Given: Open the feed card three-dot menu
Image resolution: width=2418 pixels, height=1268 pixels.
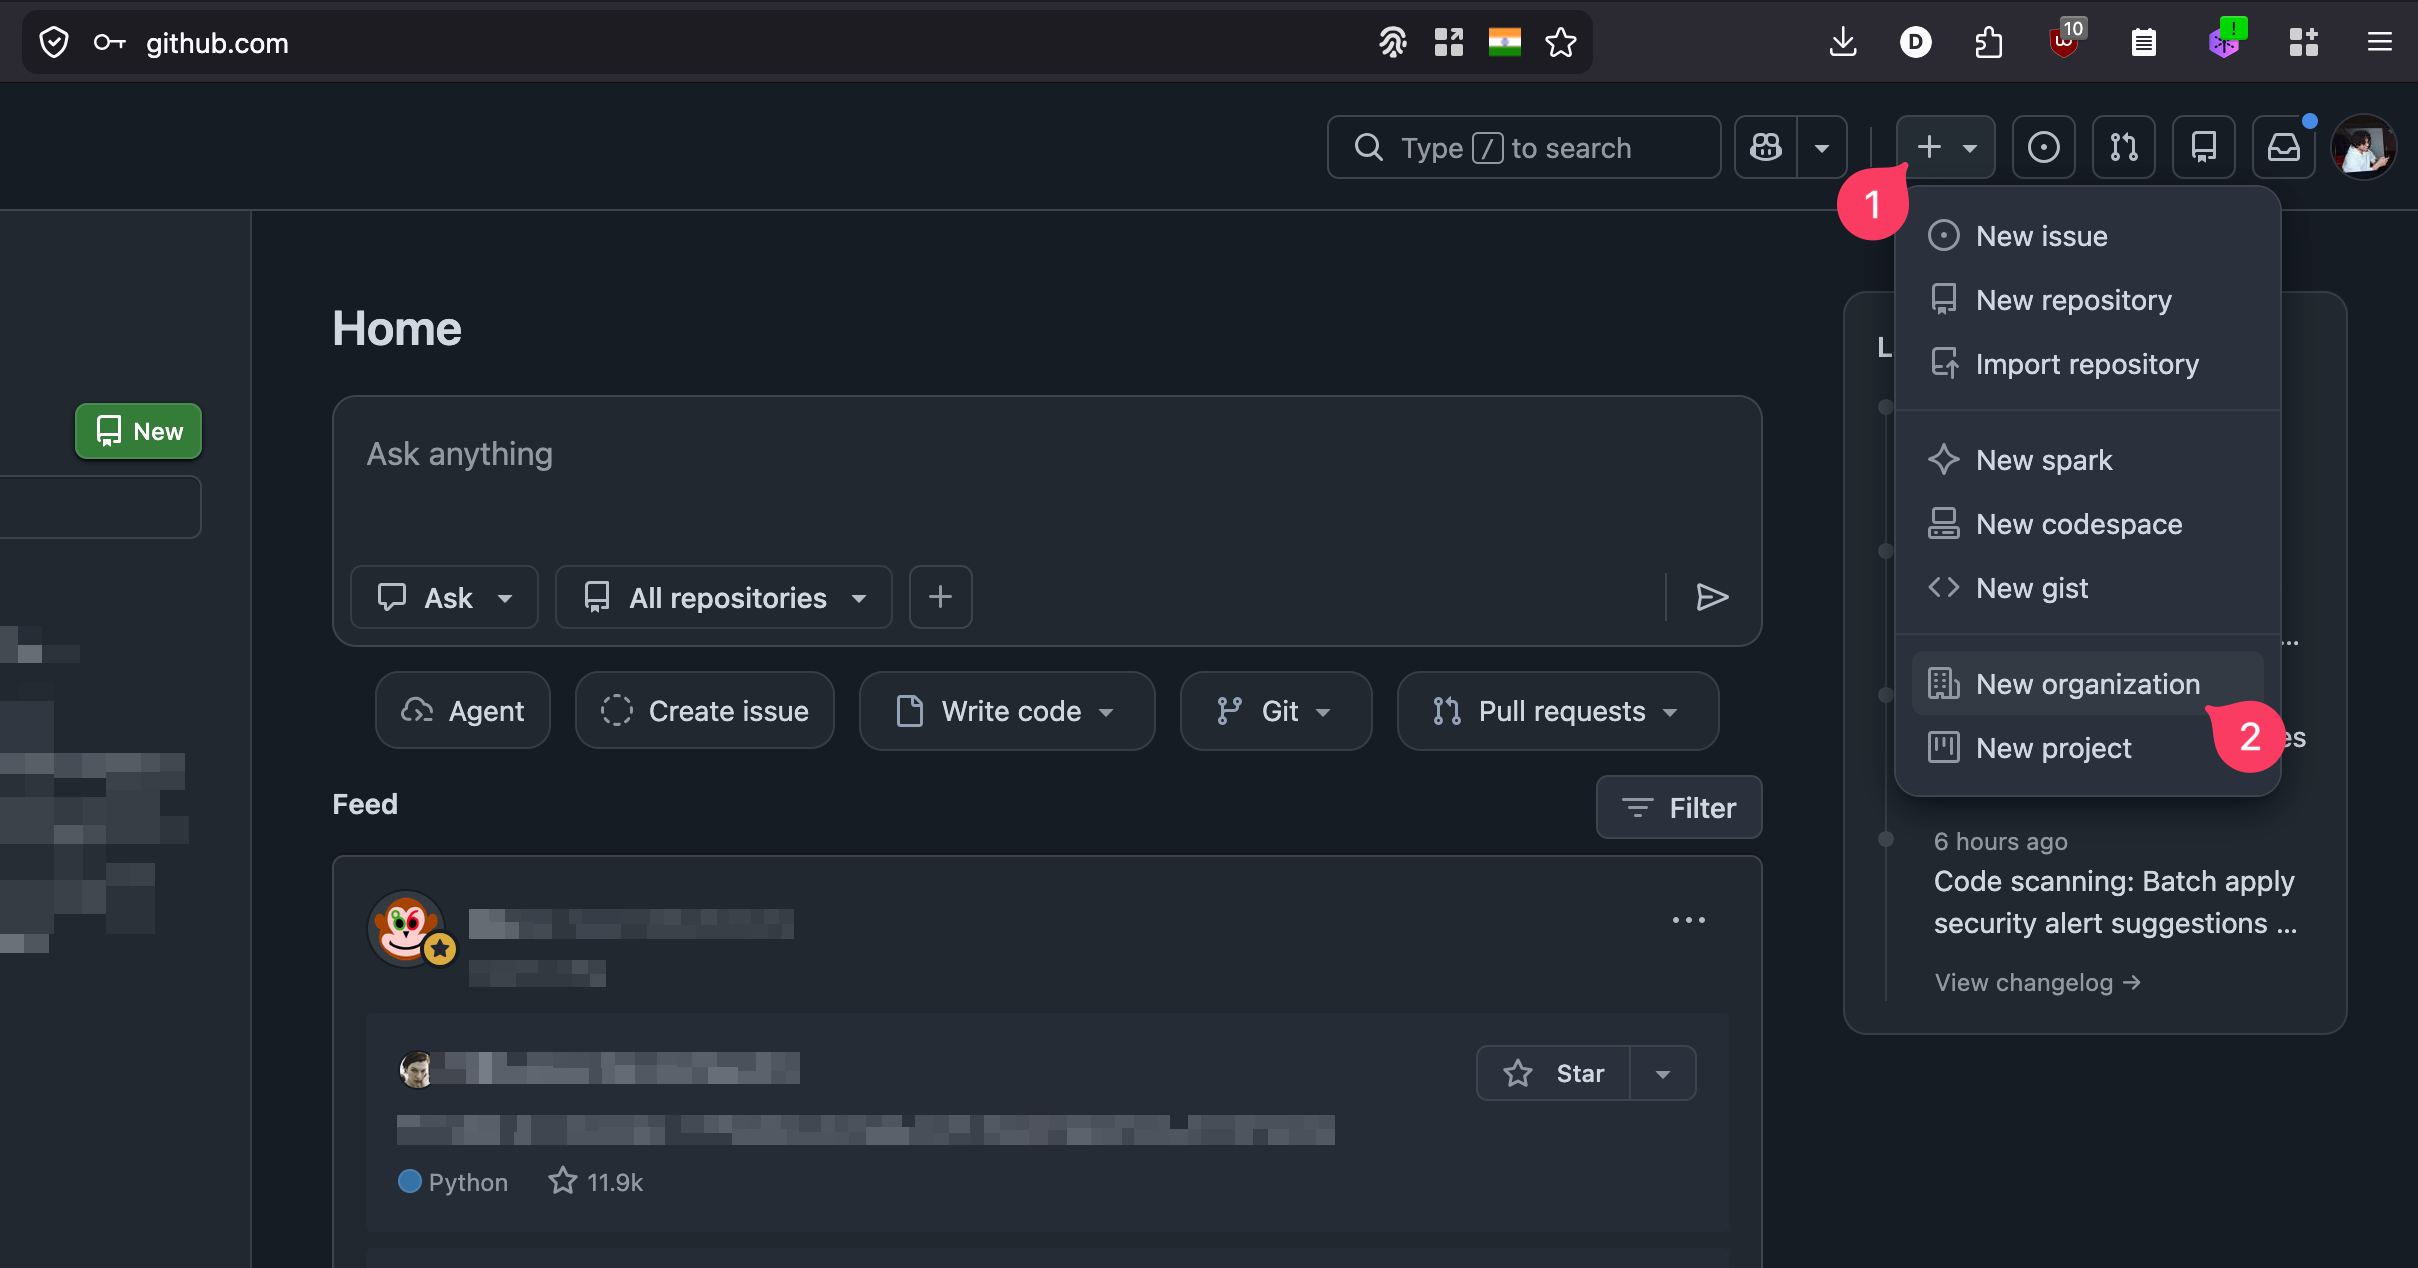Looking at the screenshot, I should pyautogui.click(x=1689, y=920).
